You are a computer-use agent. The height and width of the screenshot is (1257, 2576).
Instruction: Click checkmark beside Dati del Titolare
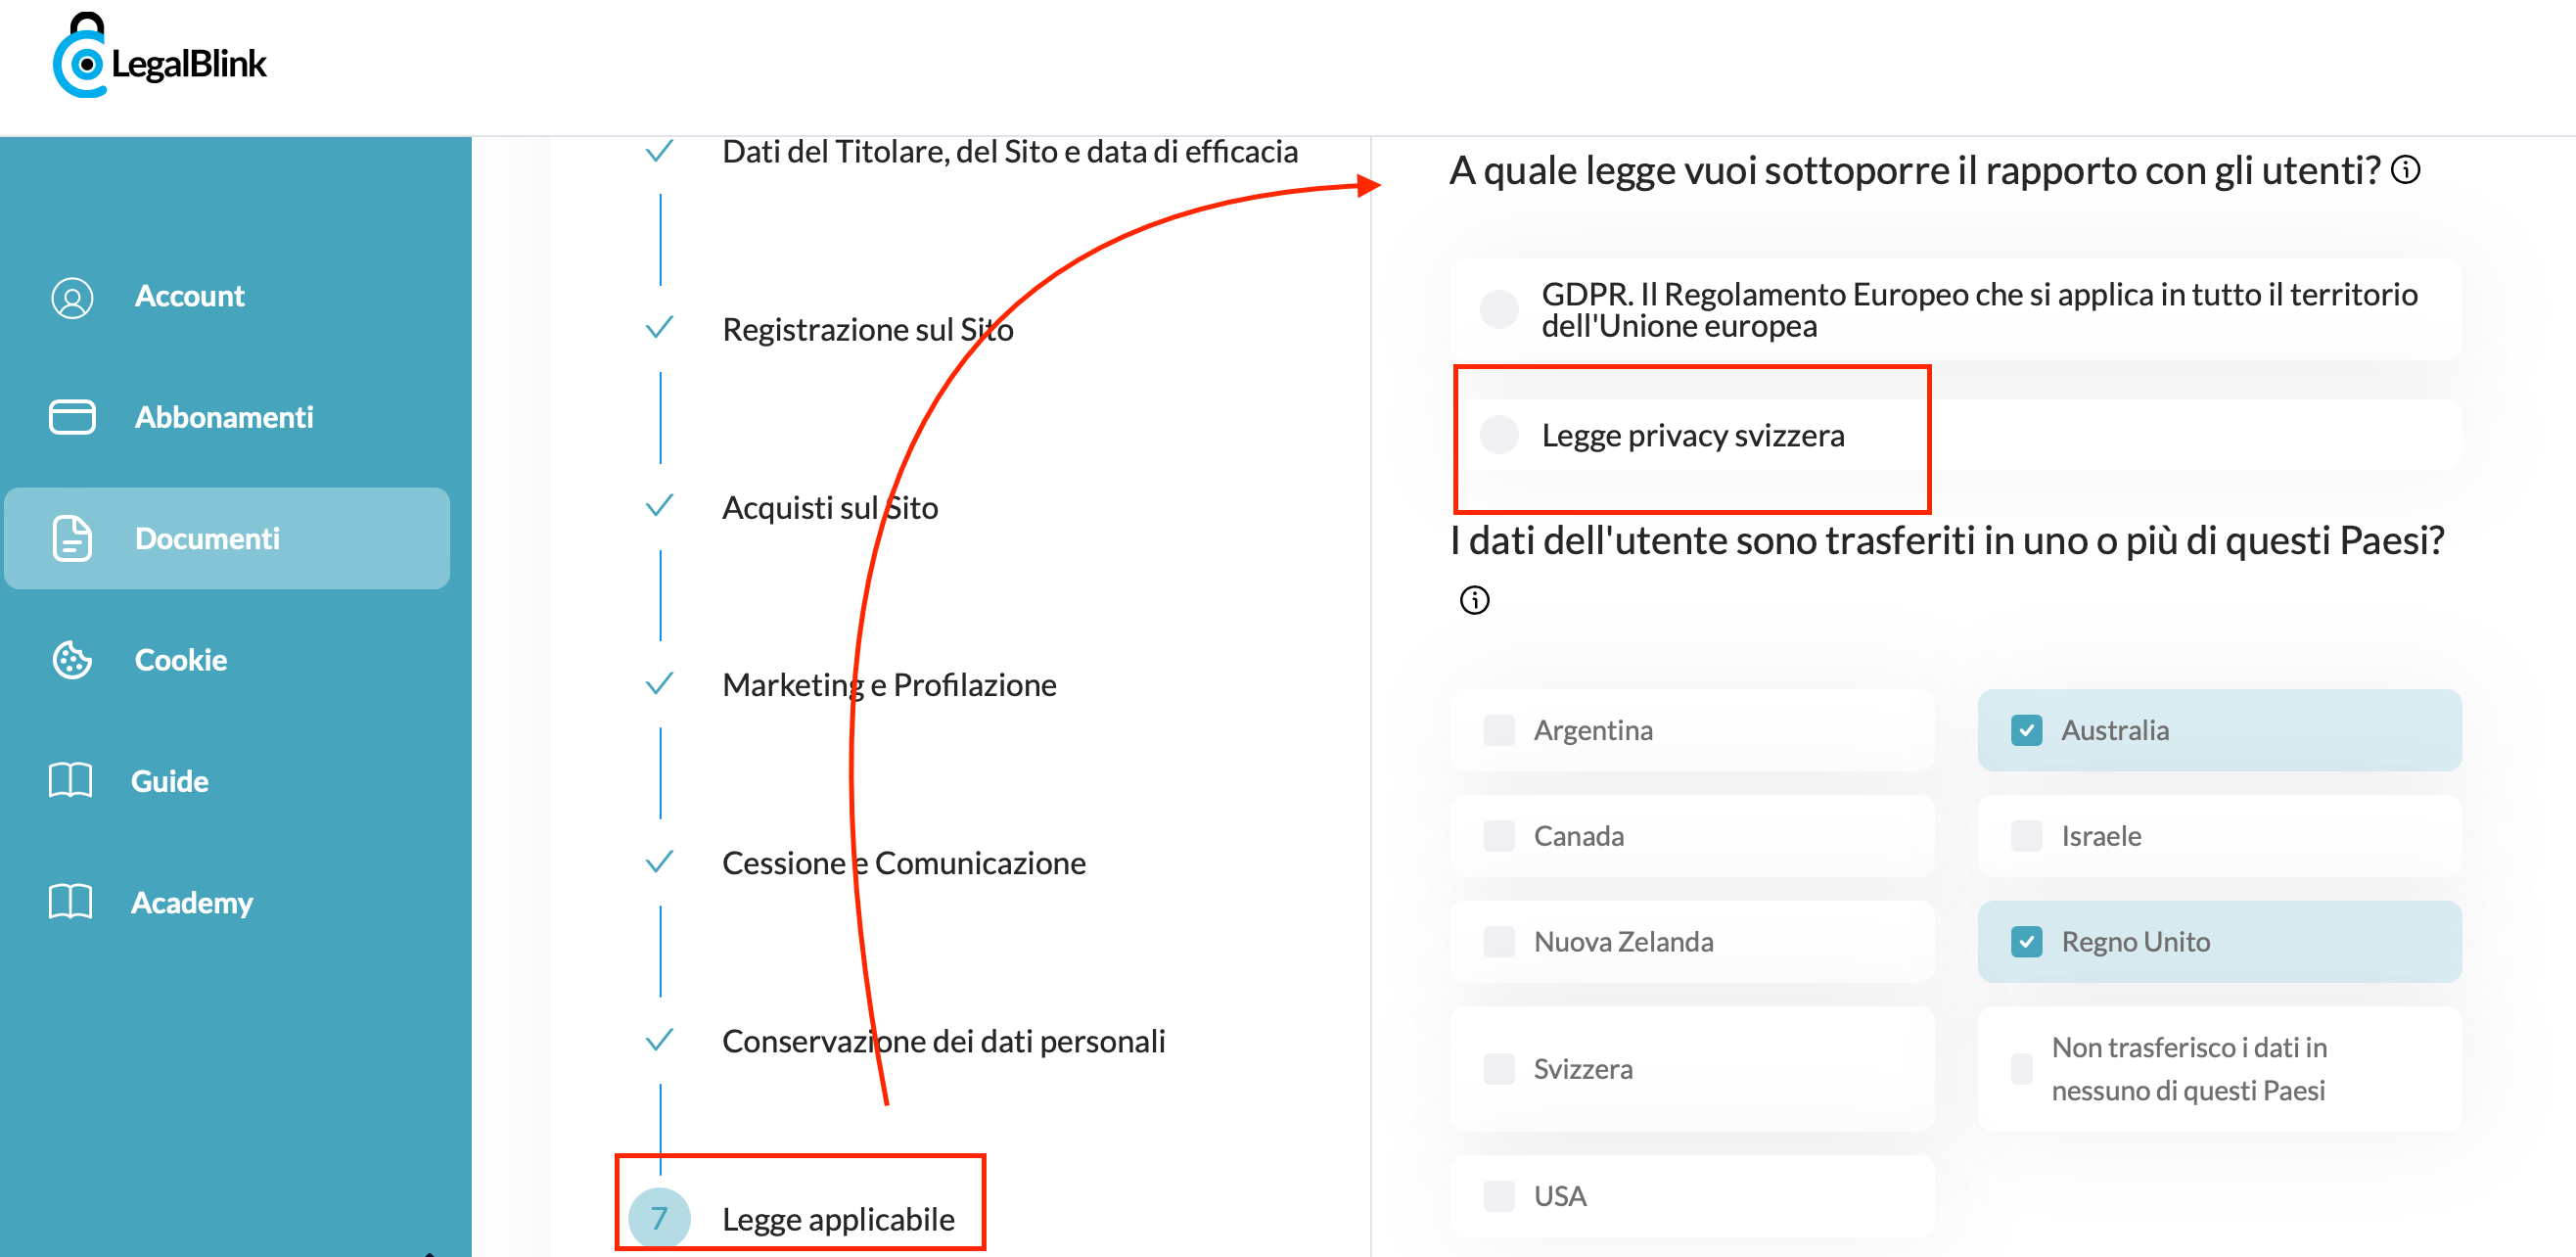pos(659,151)
